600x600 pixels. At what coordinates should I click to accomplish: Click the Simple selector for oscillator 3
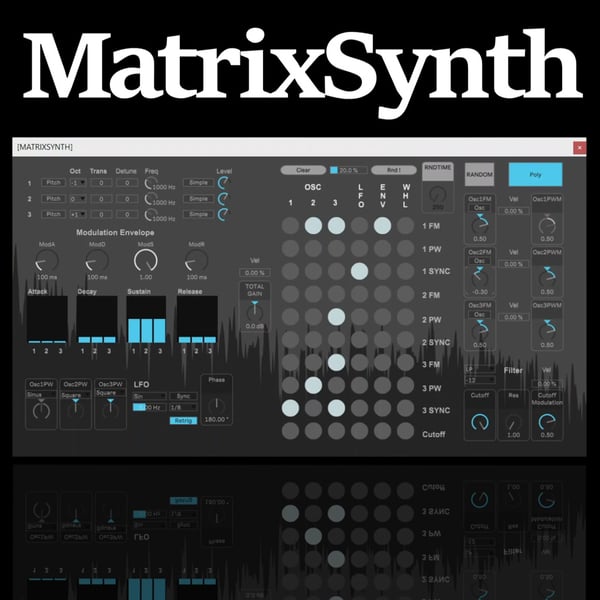(198, 214)
